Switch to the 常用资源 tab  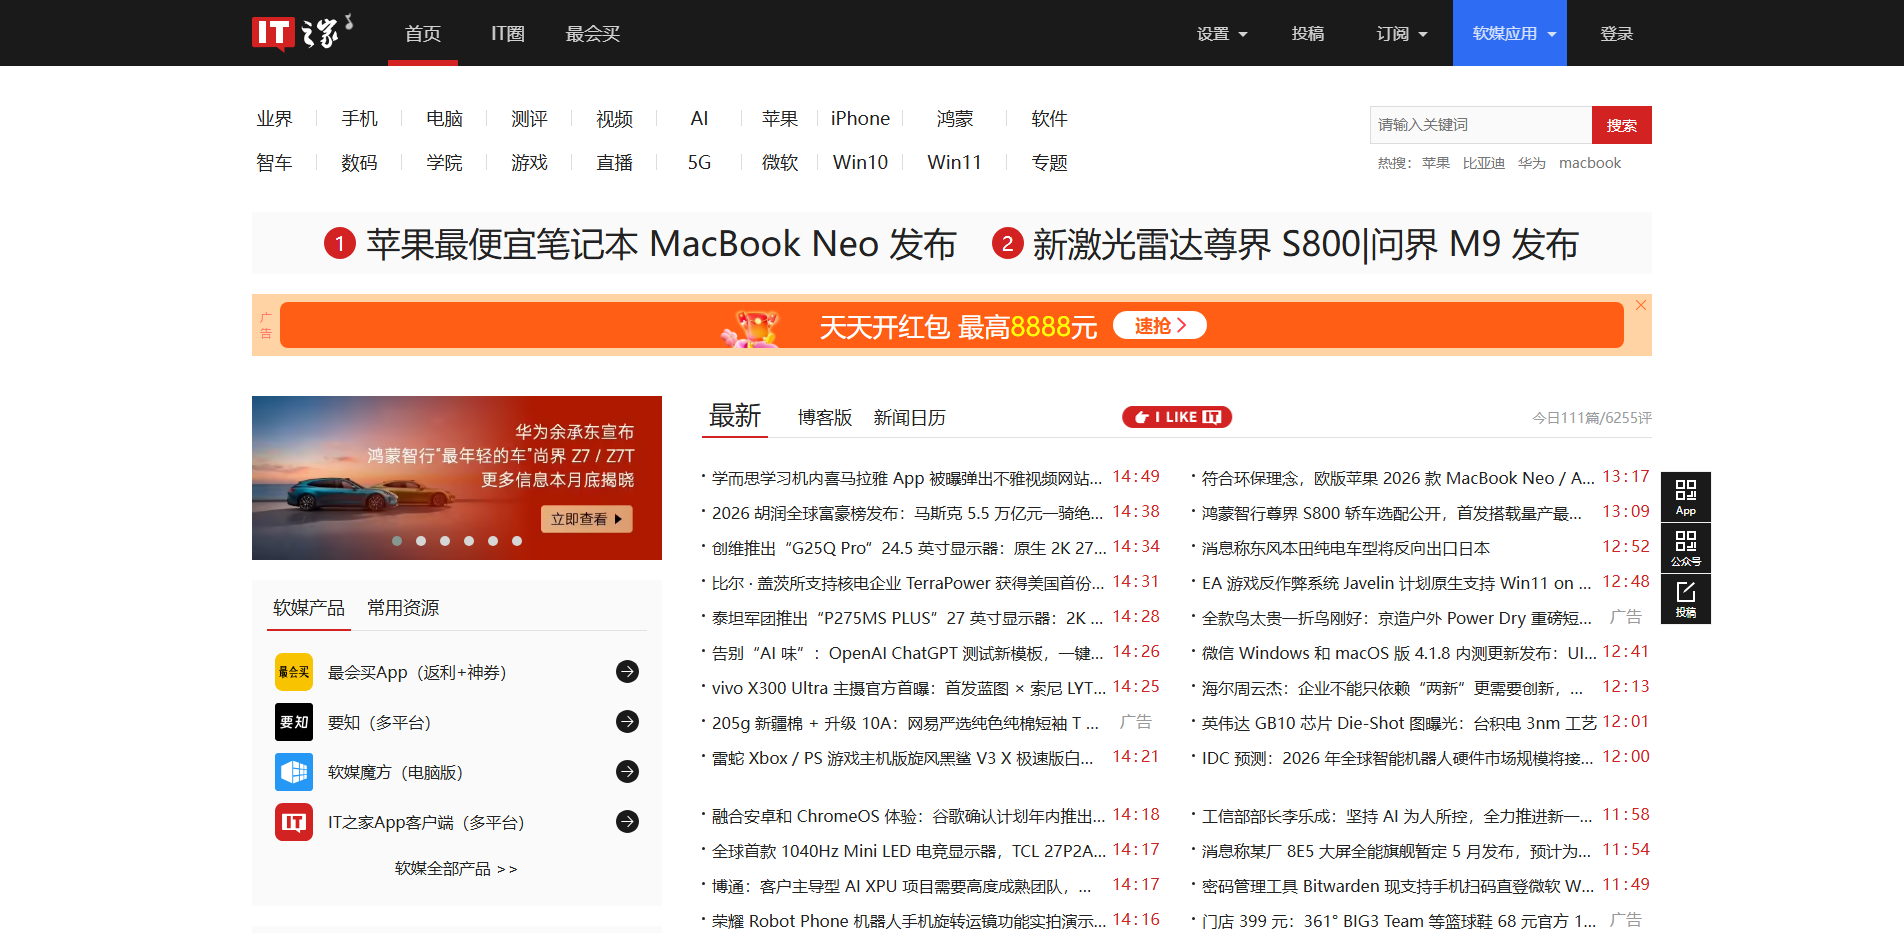(x=403, y=608)
